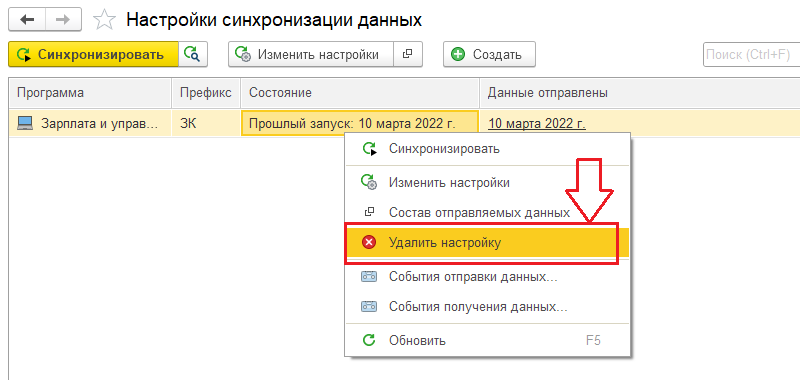Open События получения данных... from context menu
Viewport: 800px width, 380px height.
(x=488, y=307)
